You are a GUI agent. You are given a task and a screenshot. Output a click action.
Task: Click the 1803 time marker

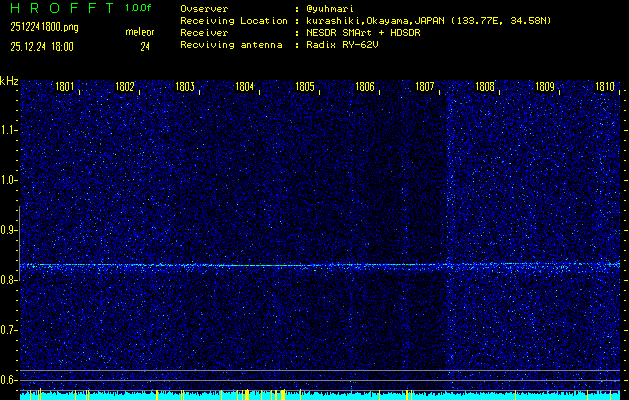click(x=185, y=87)
